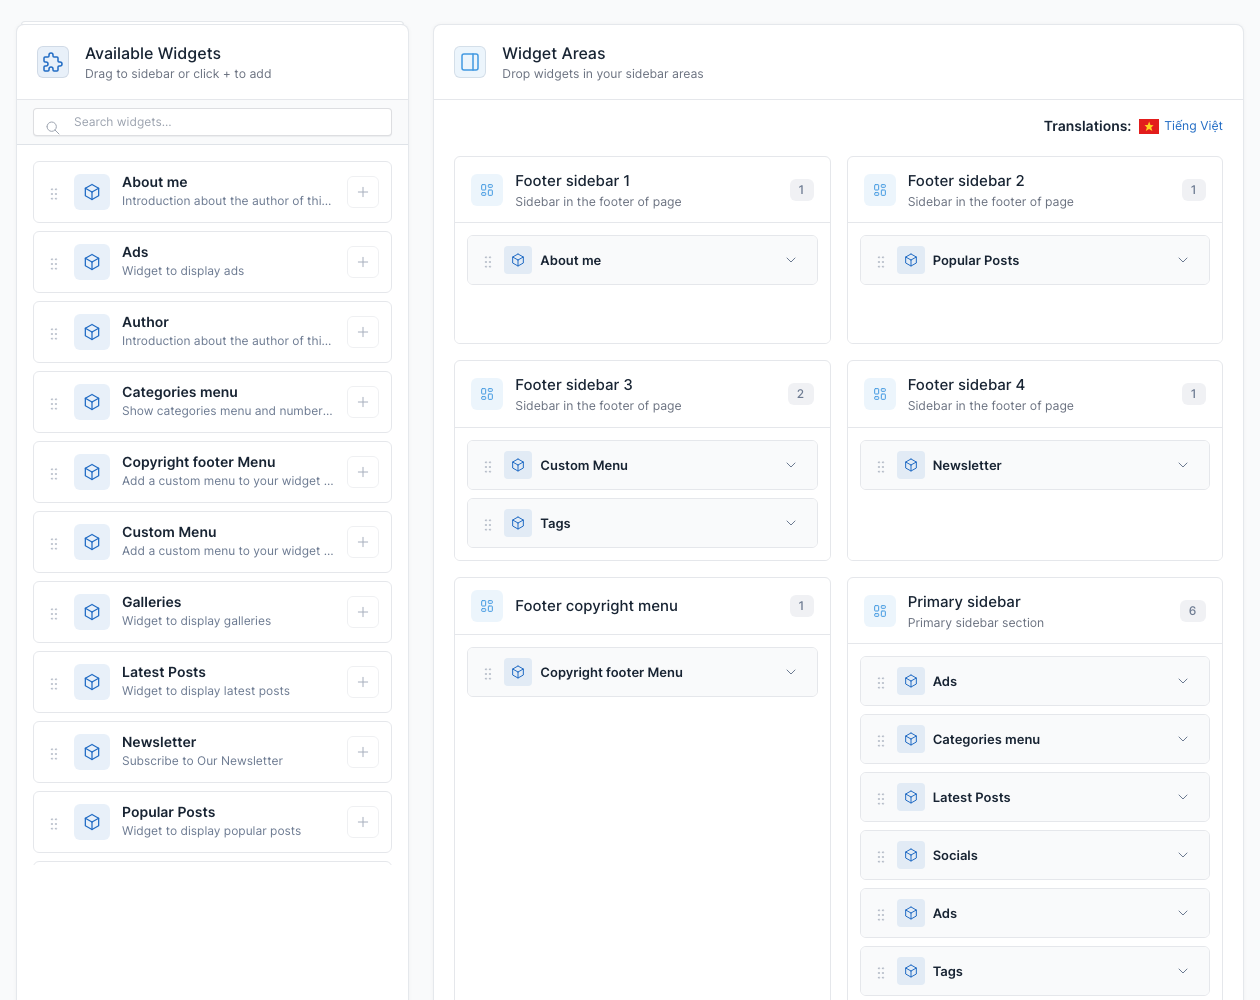The image size is (1260, 1000).
Task: Click 'Subscribe to Our Newsletter' description text
Action: click(x=202, y=761)
